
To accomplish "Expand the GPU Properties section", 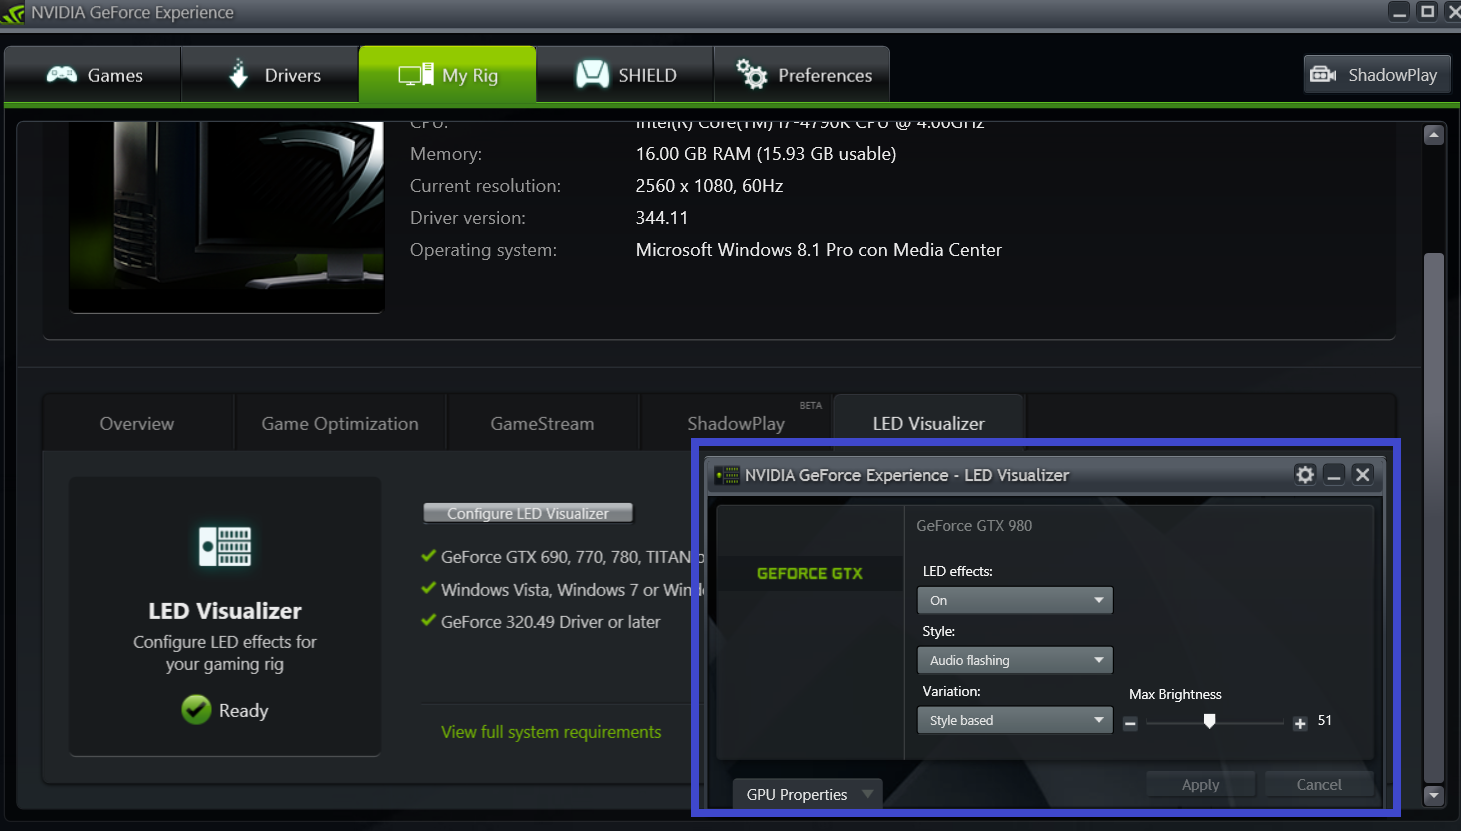I will 808,794.
